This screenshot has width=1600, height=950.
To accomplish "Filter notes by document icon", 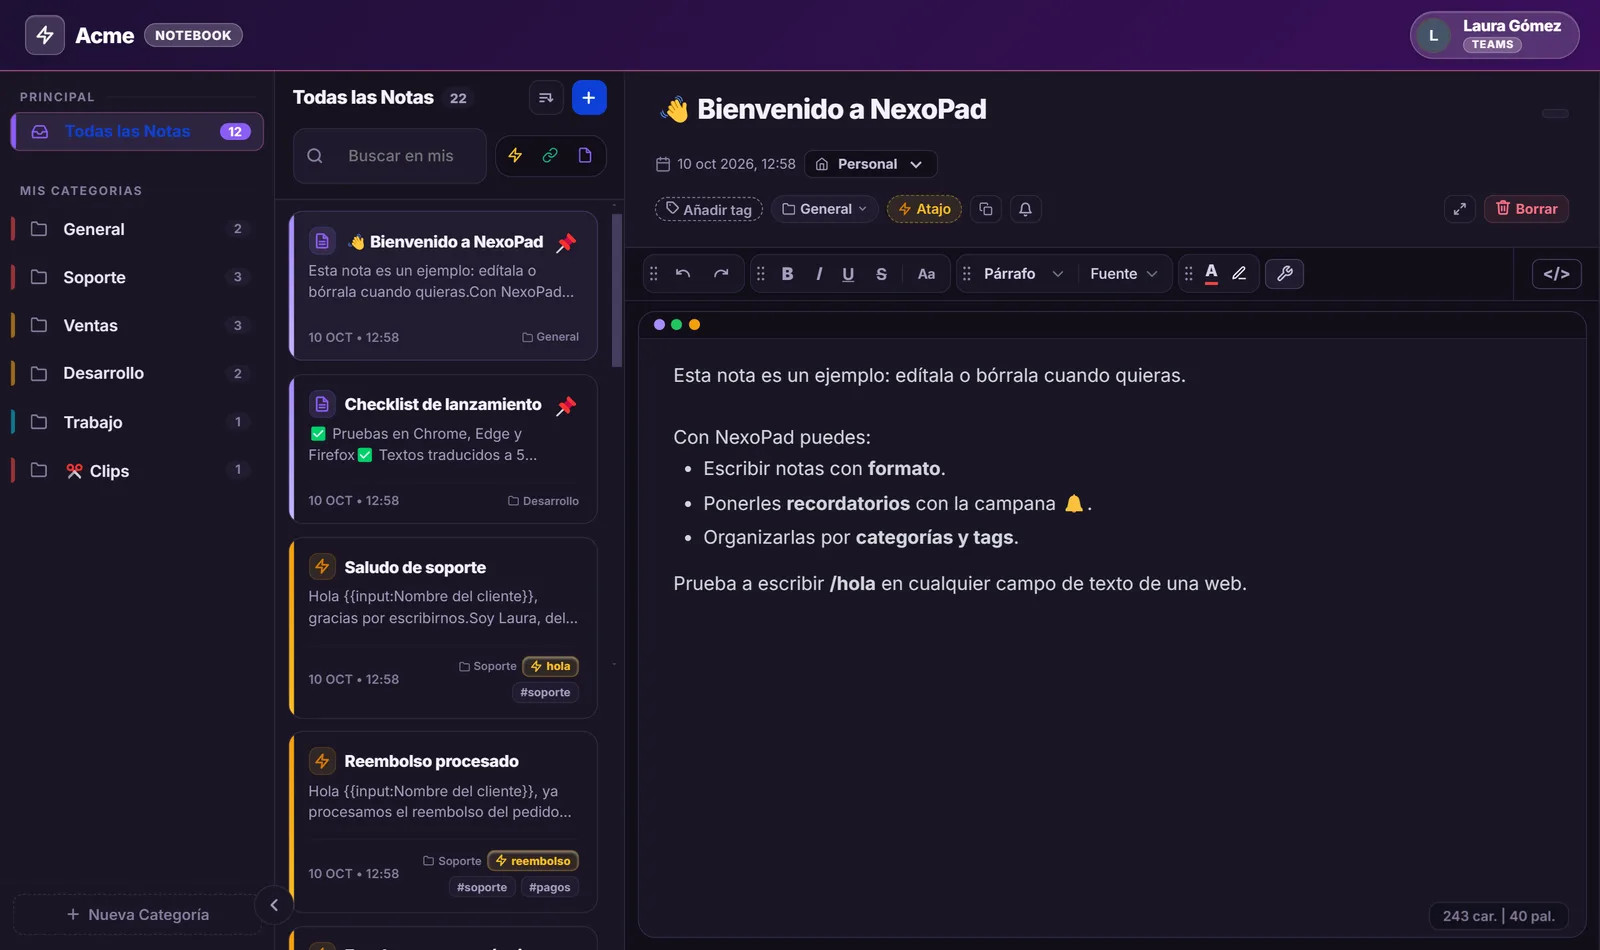I will pos(585,155).
